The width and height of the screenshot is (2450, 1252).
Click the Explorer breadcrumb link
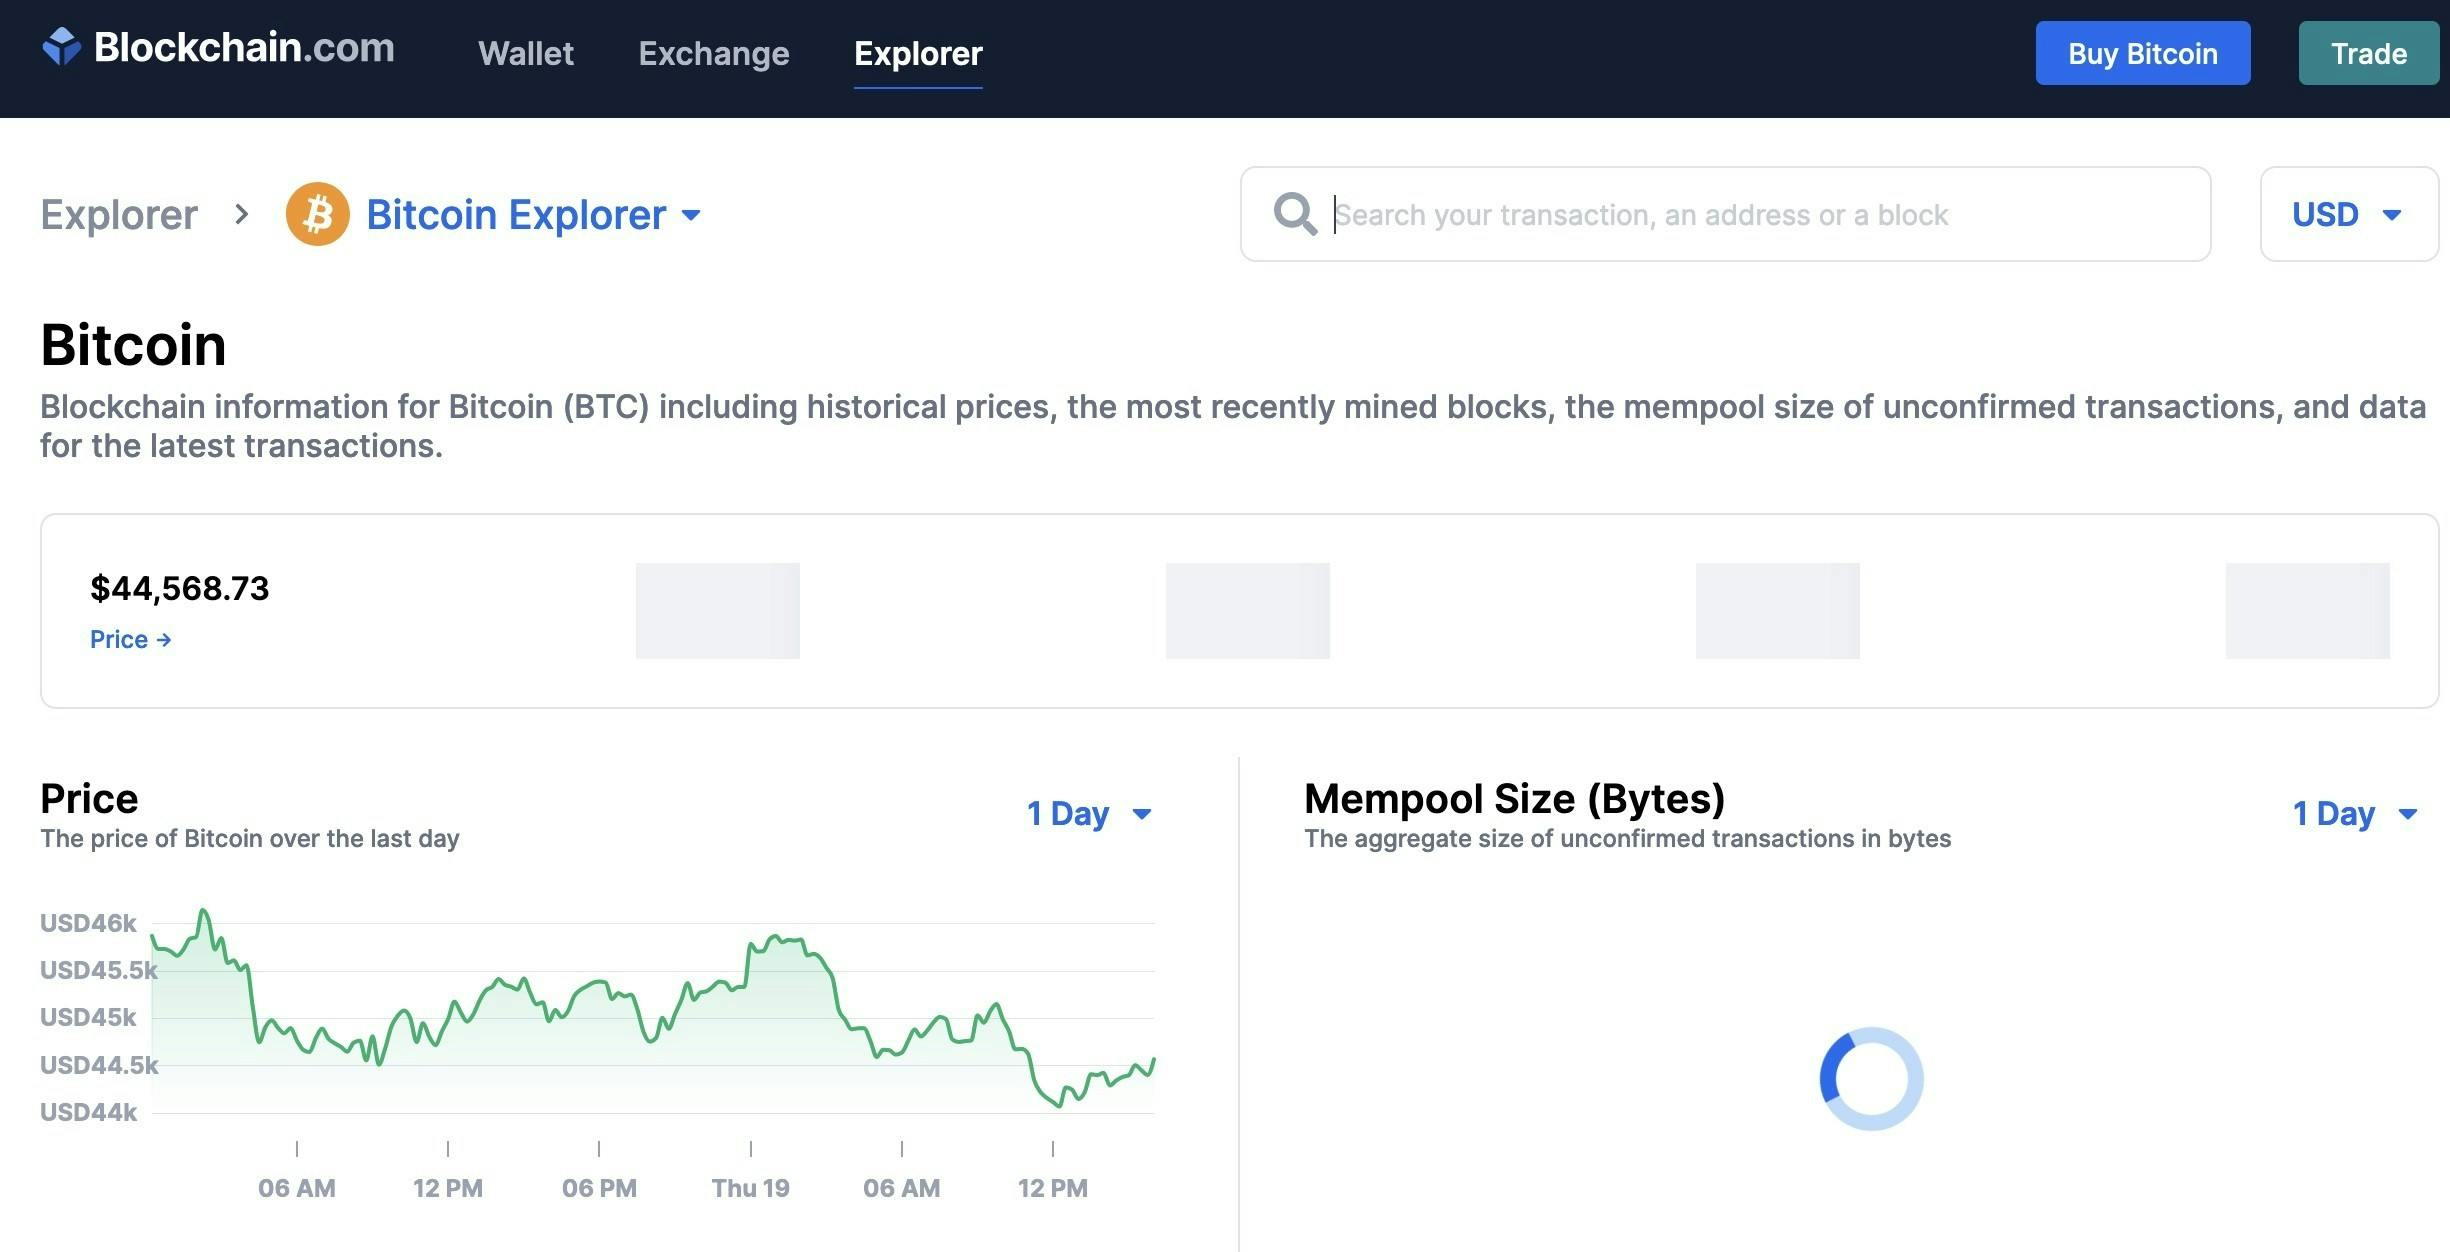click(x=119, y=215)
